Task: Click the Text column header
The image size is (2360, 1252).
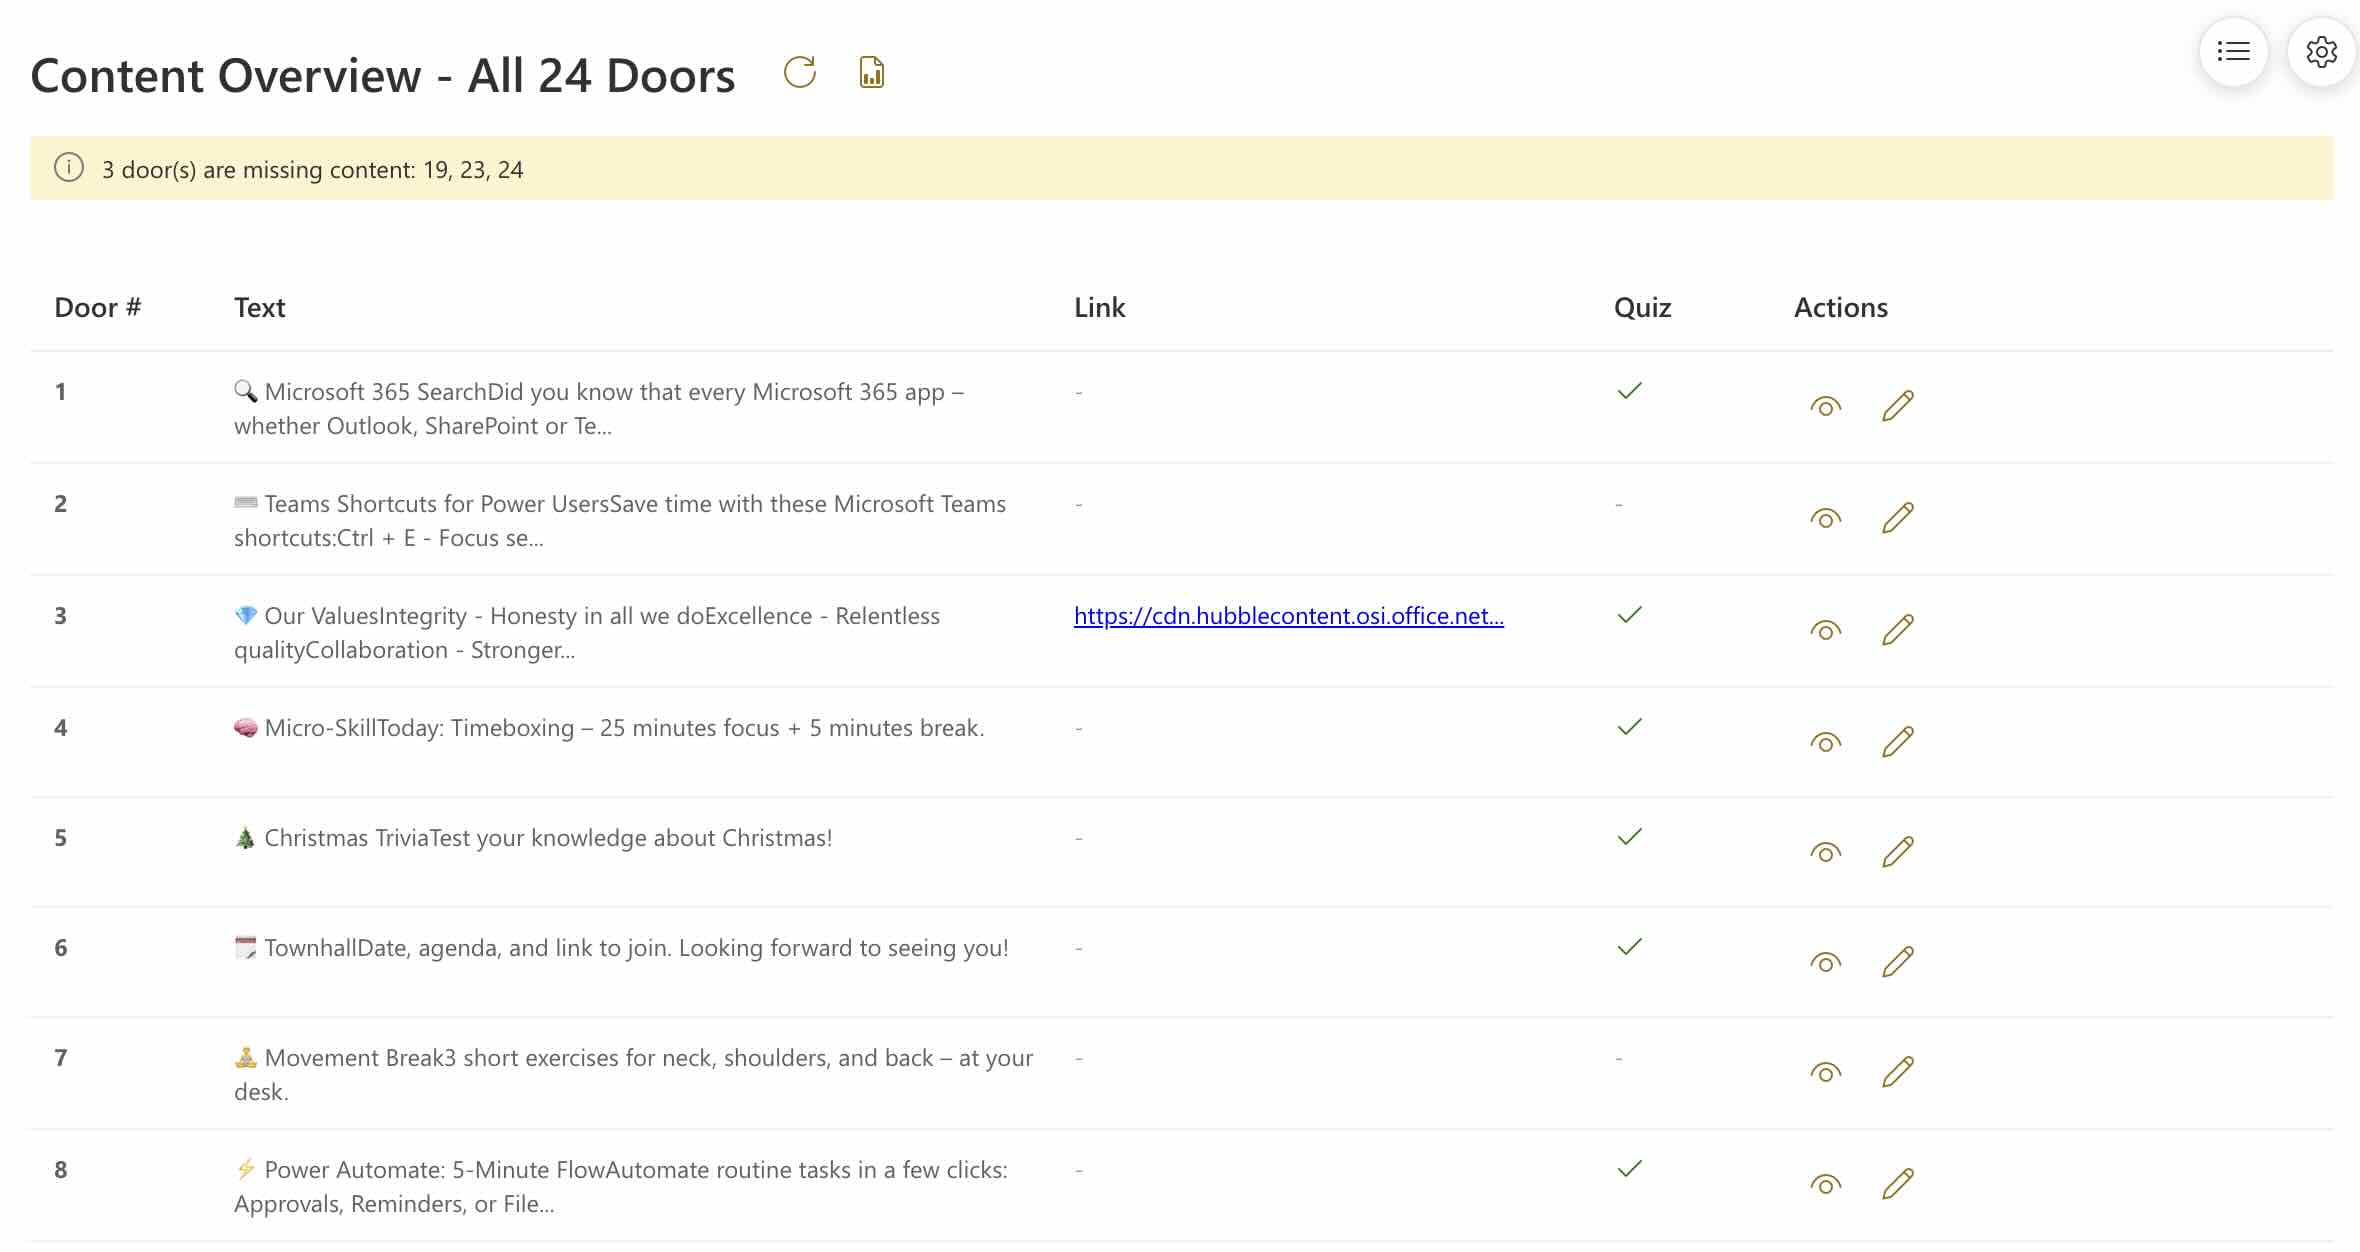Action: [x=259, y=307]
